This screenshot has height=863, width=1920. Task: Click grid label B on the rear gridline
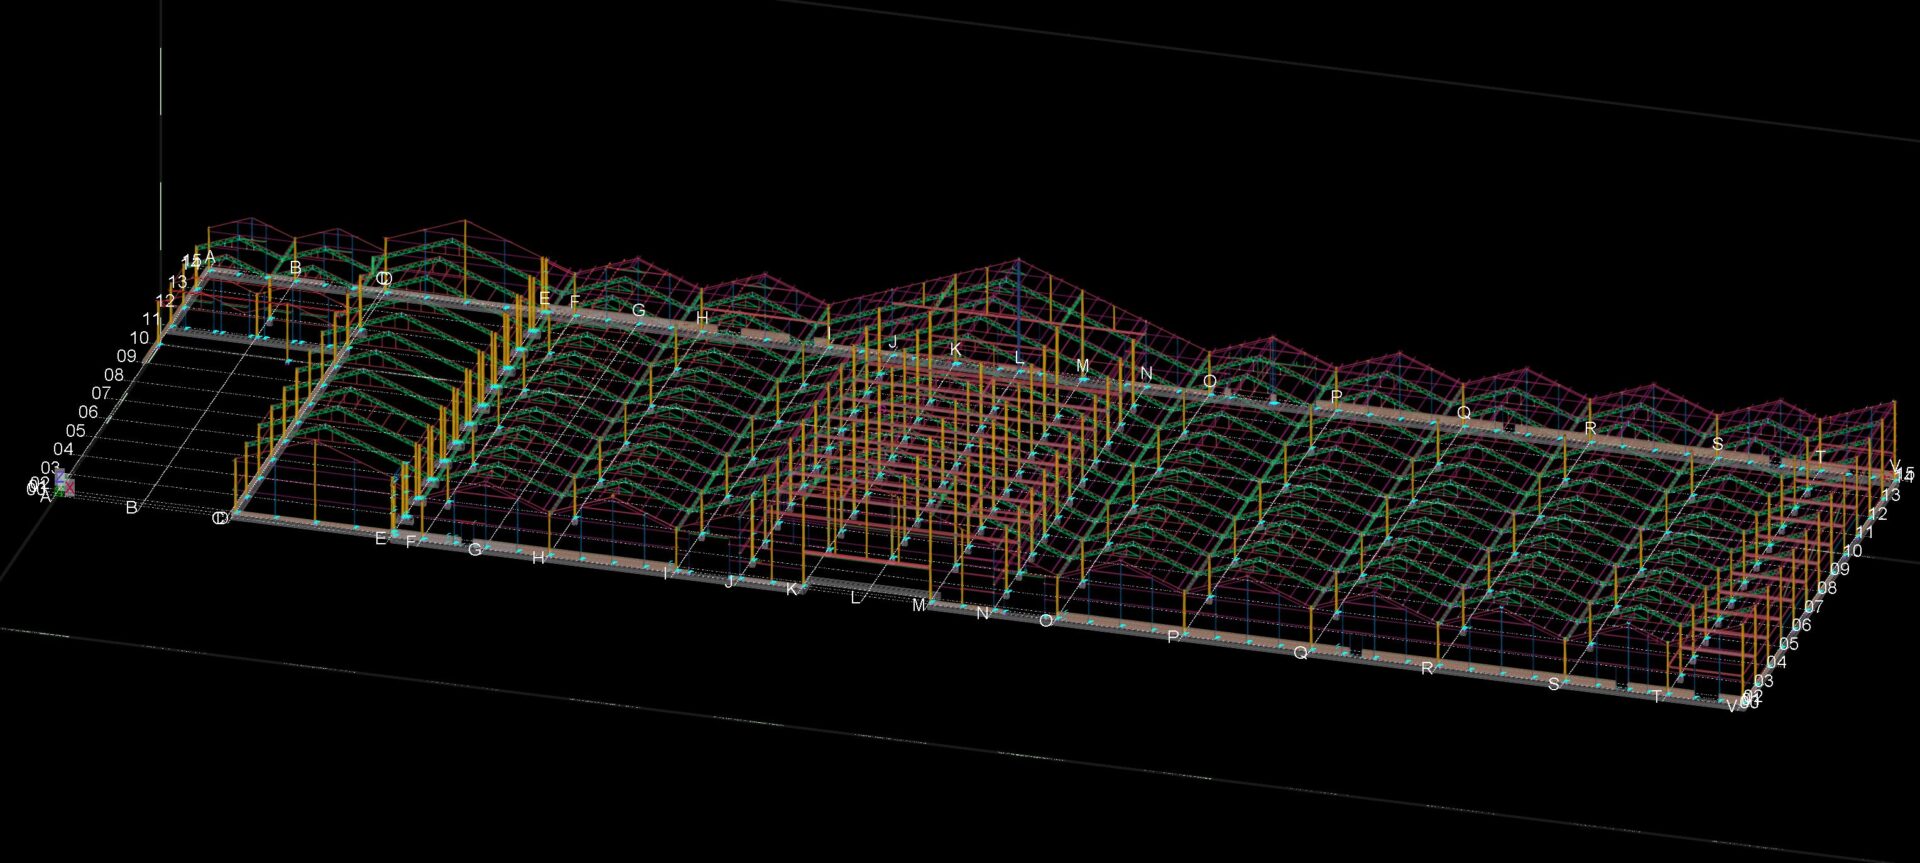(295, 268)
